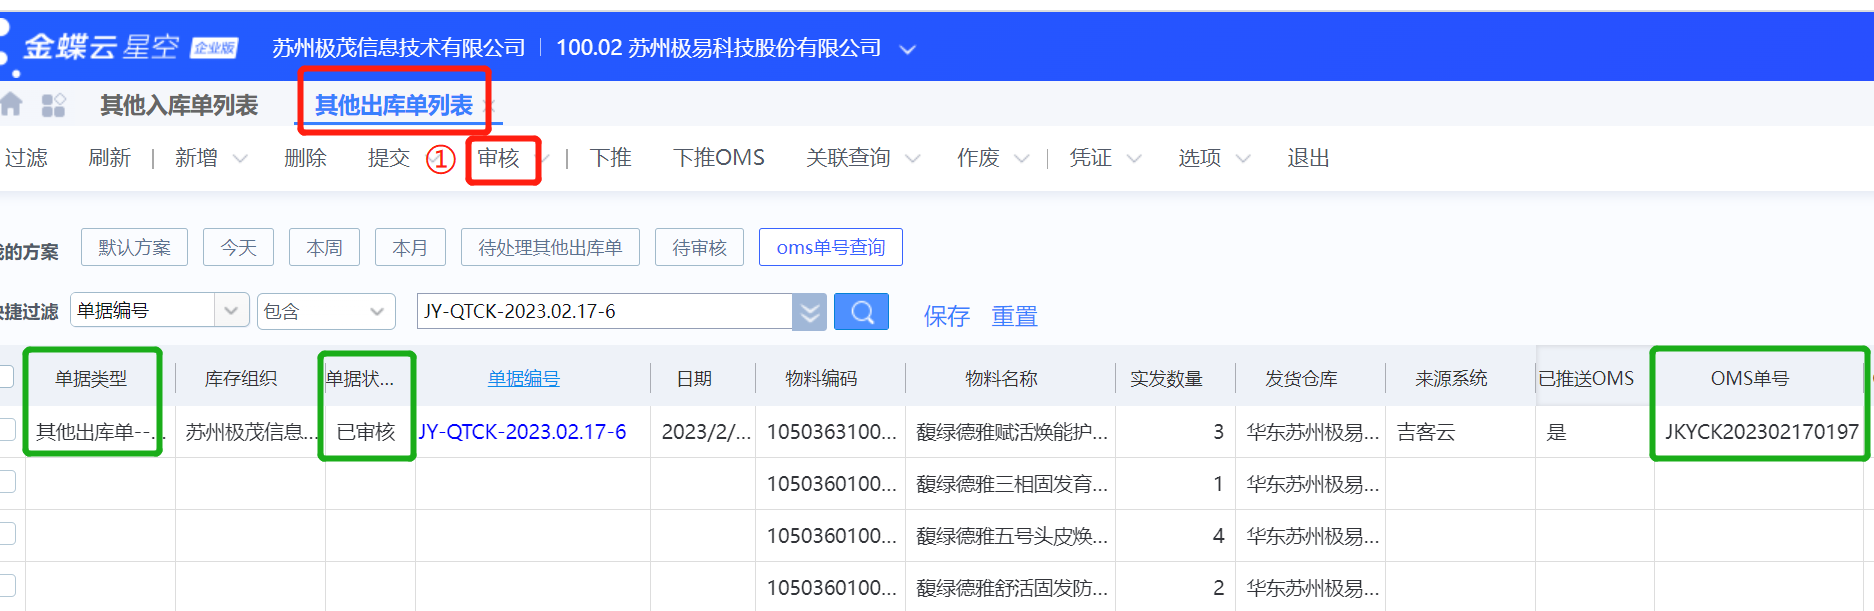
Task: Switch to the 其他出库单列表 tab
Action: pyautogui.click(x=394, y=105)
